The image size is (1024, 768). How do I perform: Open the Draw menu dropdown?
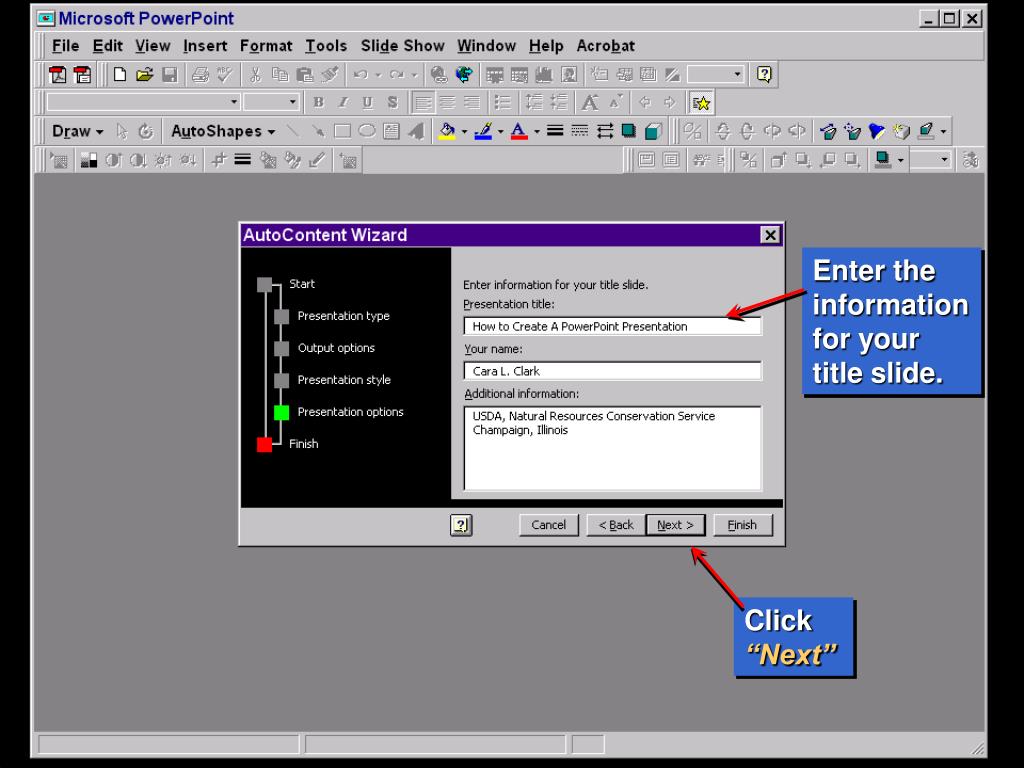pos(77,131)
